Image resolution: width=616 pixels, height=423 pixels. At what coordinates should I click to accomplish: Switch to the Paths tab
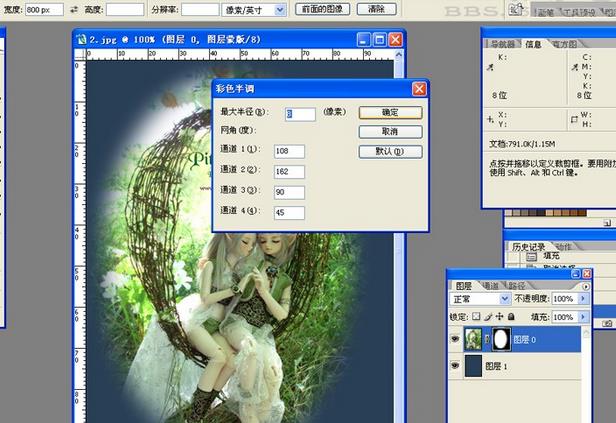click(x=516, y=286)
